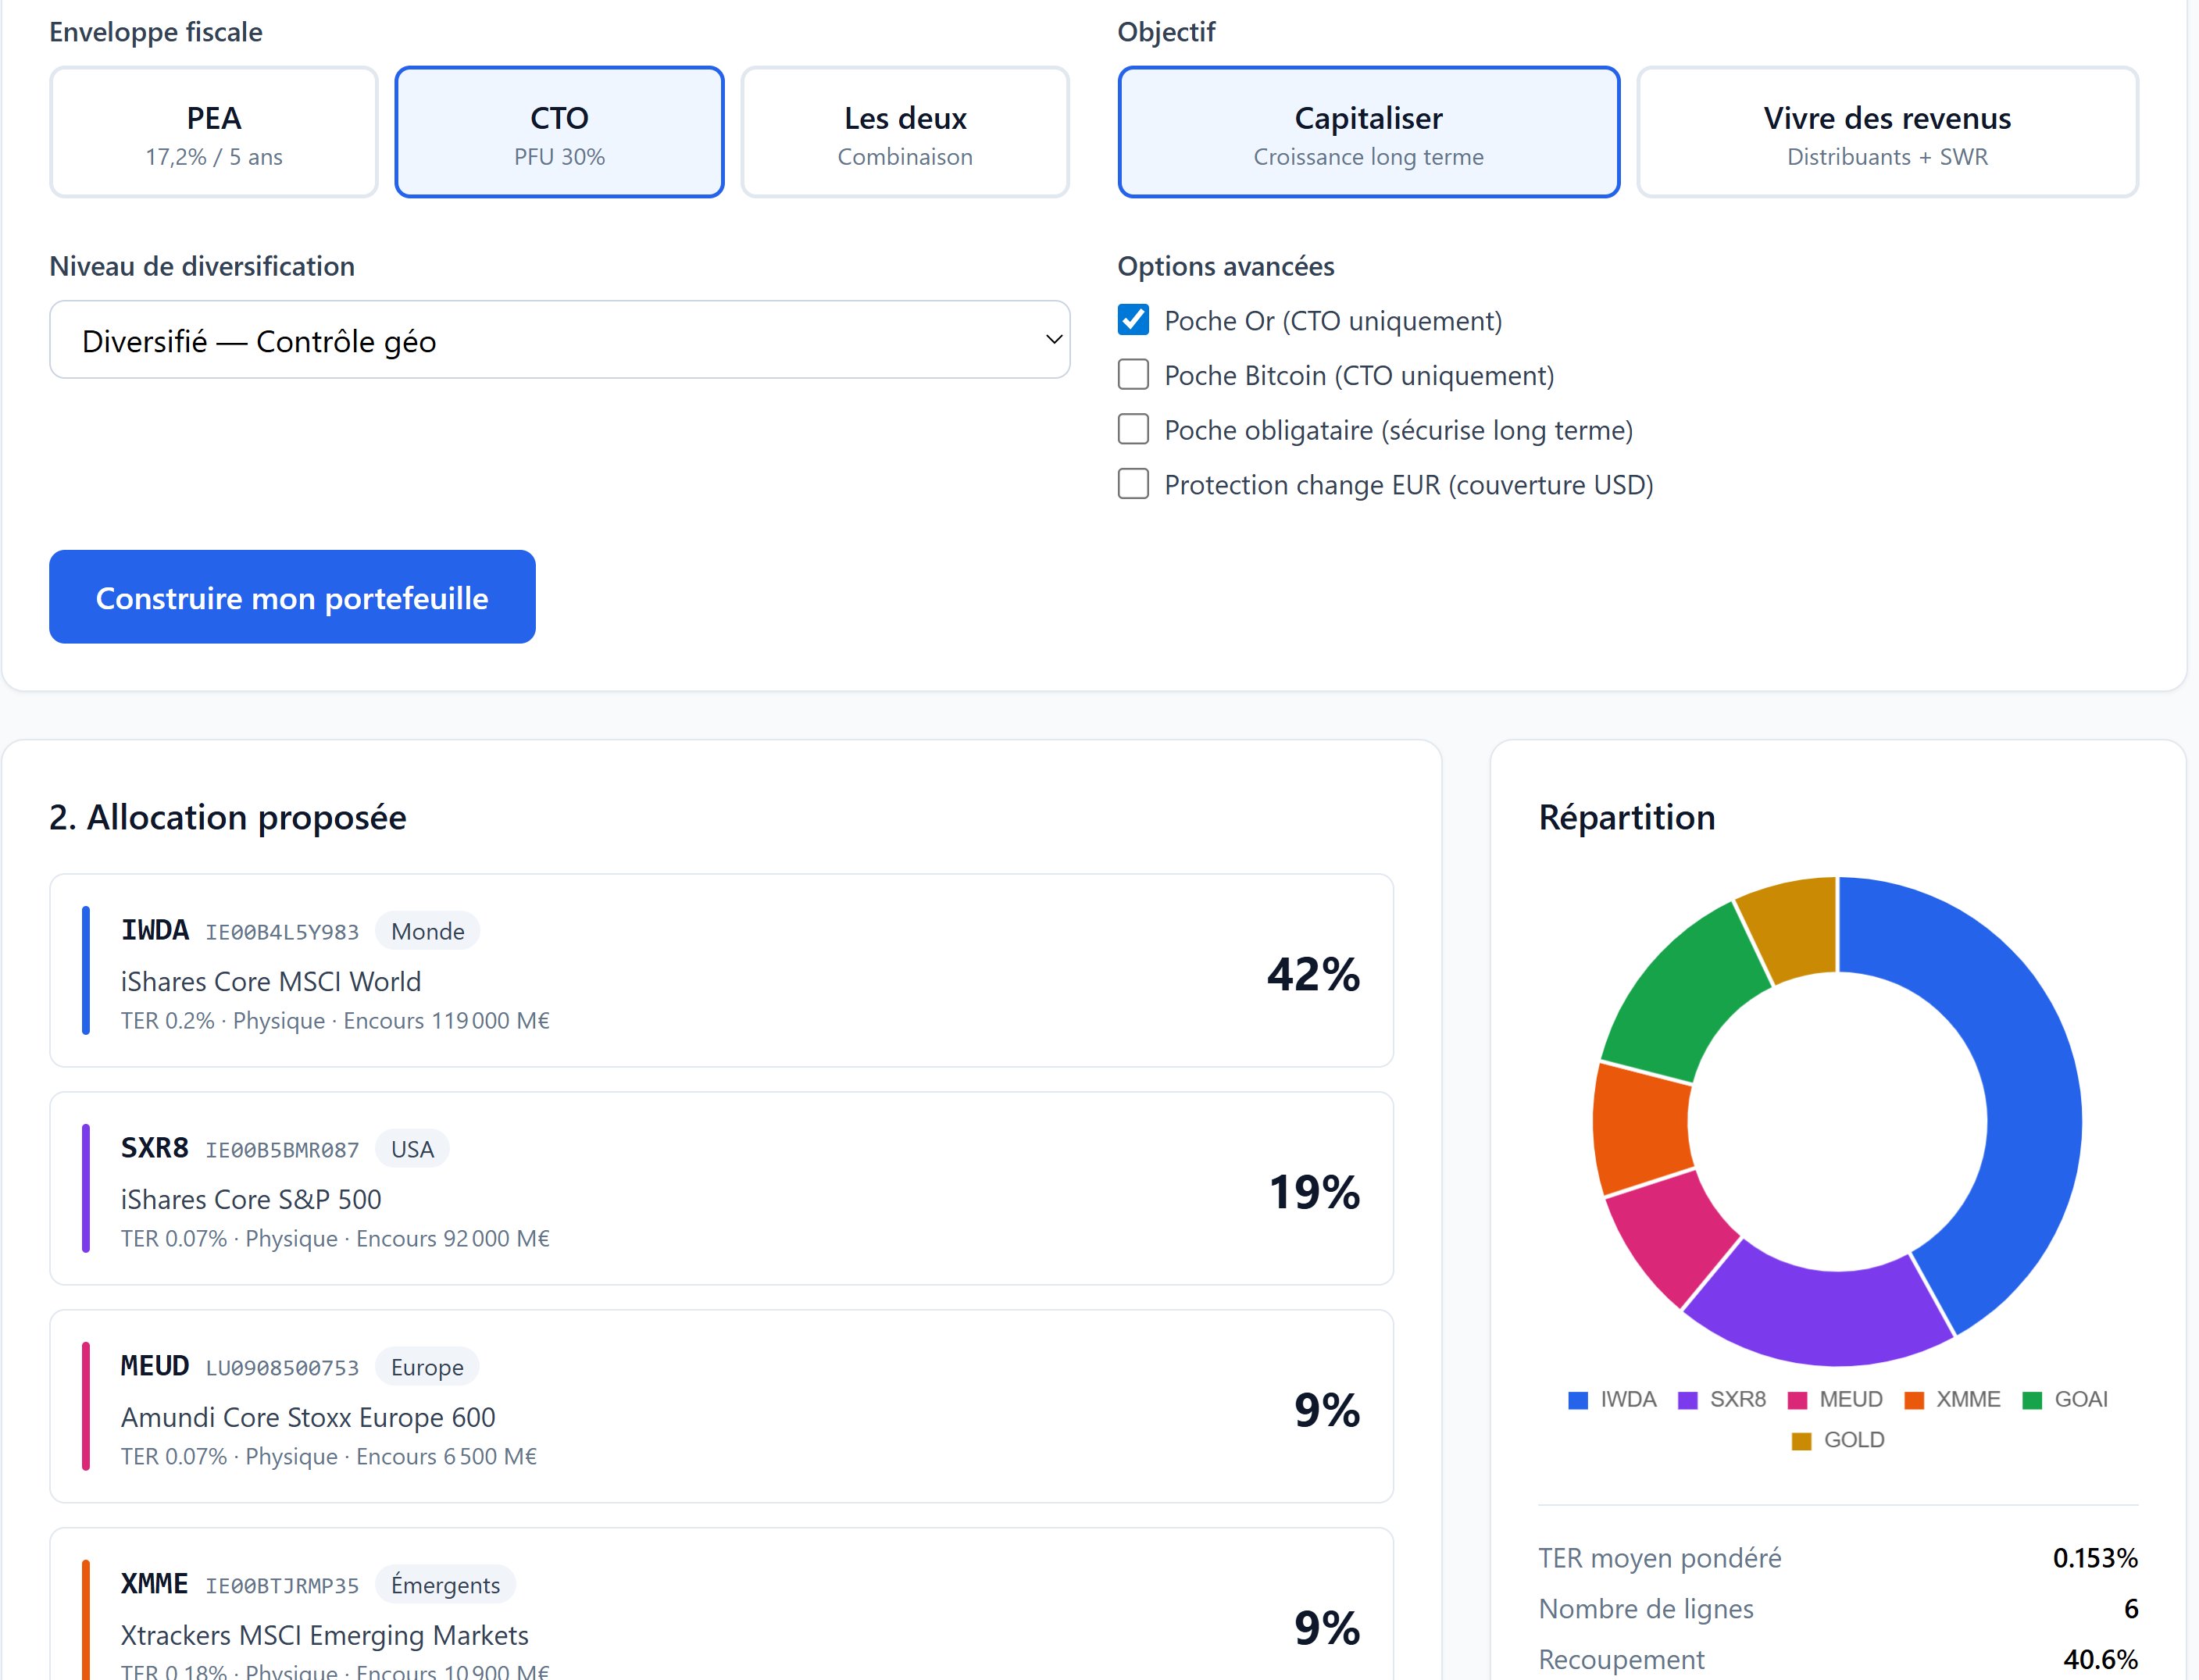Click the 42% allocation value
2199x1680 pixels.
[x=1313, y=974]
